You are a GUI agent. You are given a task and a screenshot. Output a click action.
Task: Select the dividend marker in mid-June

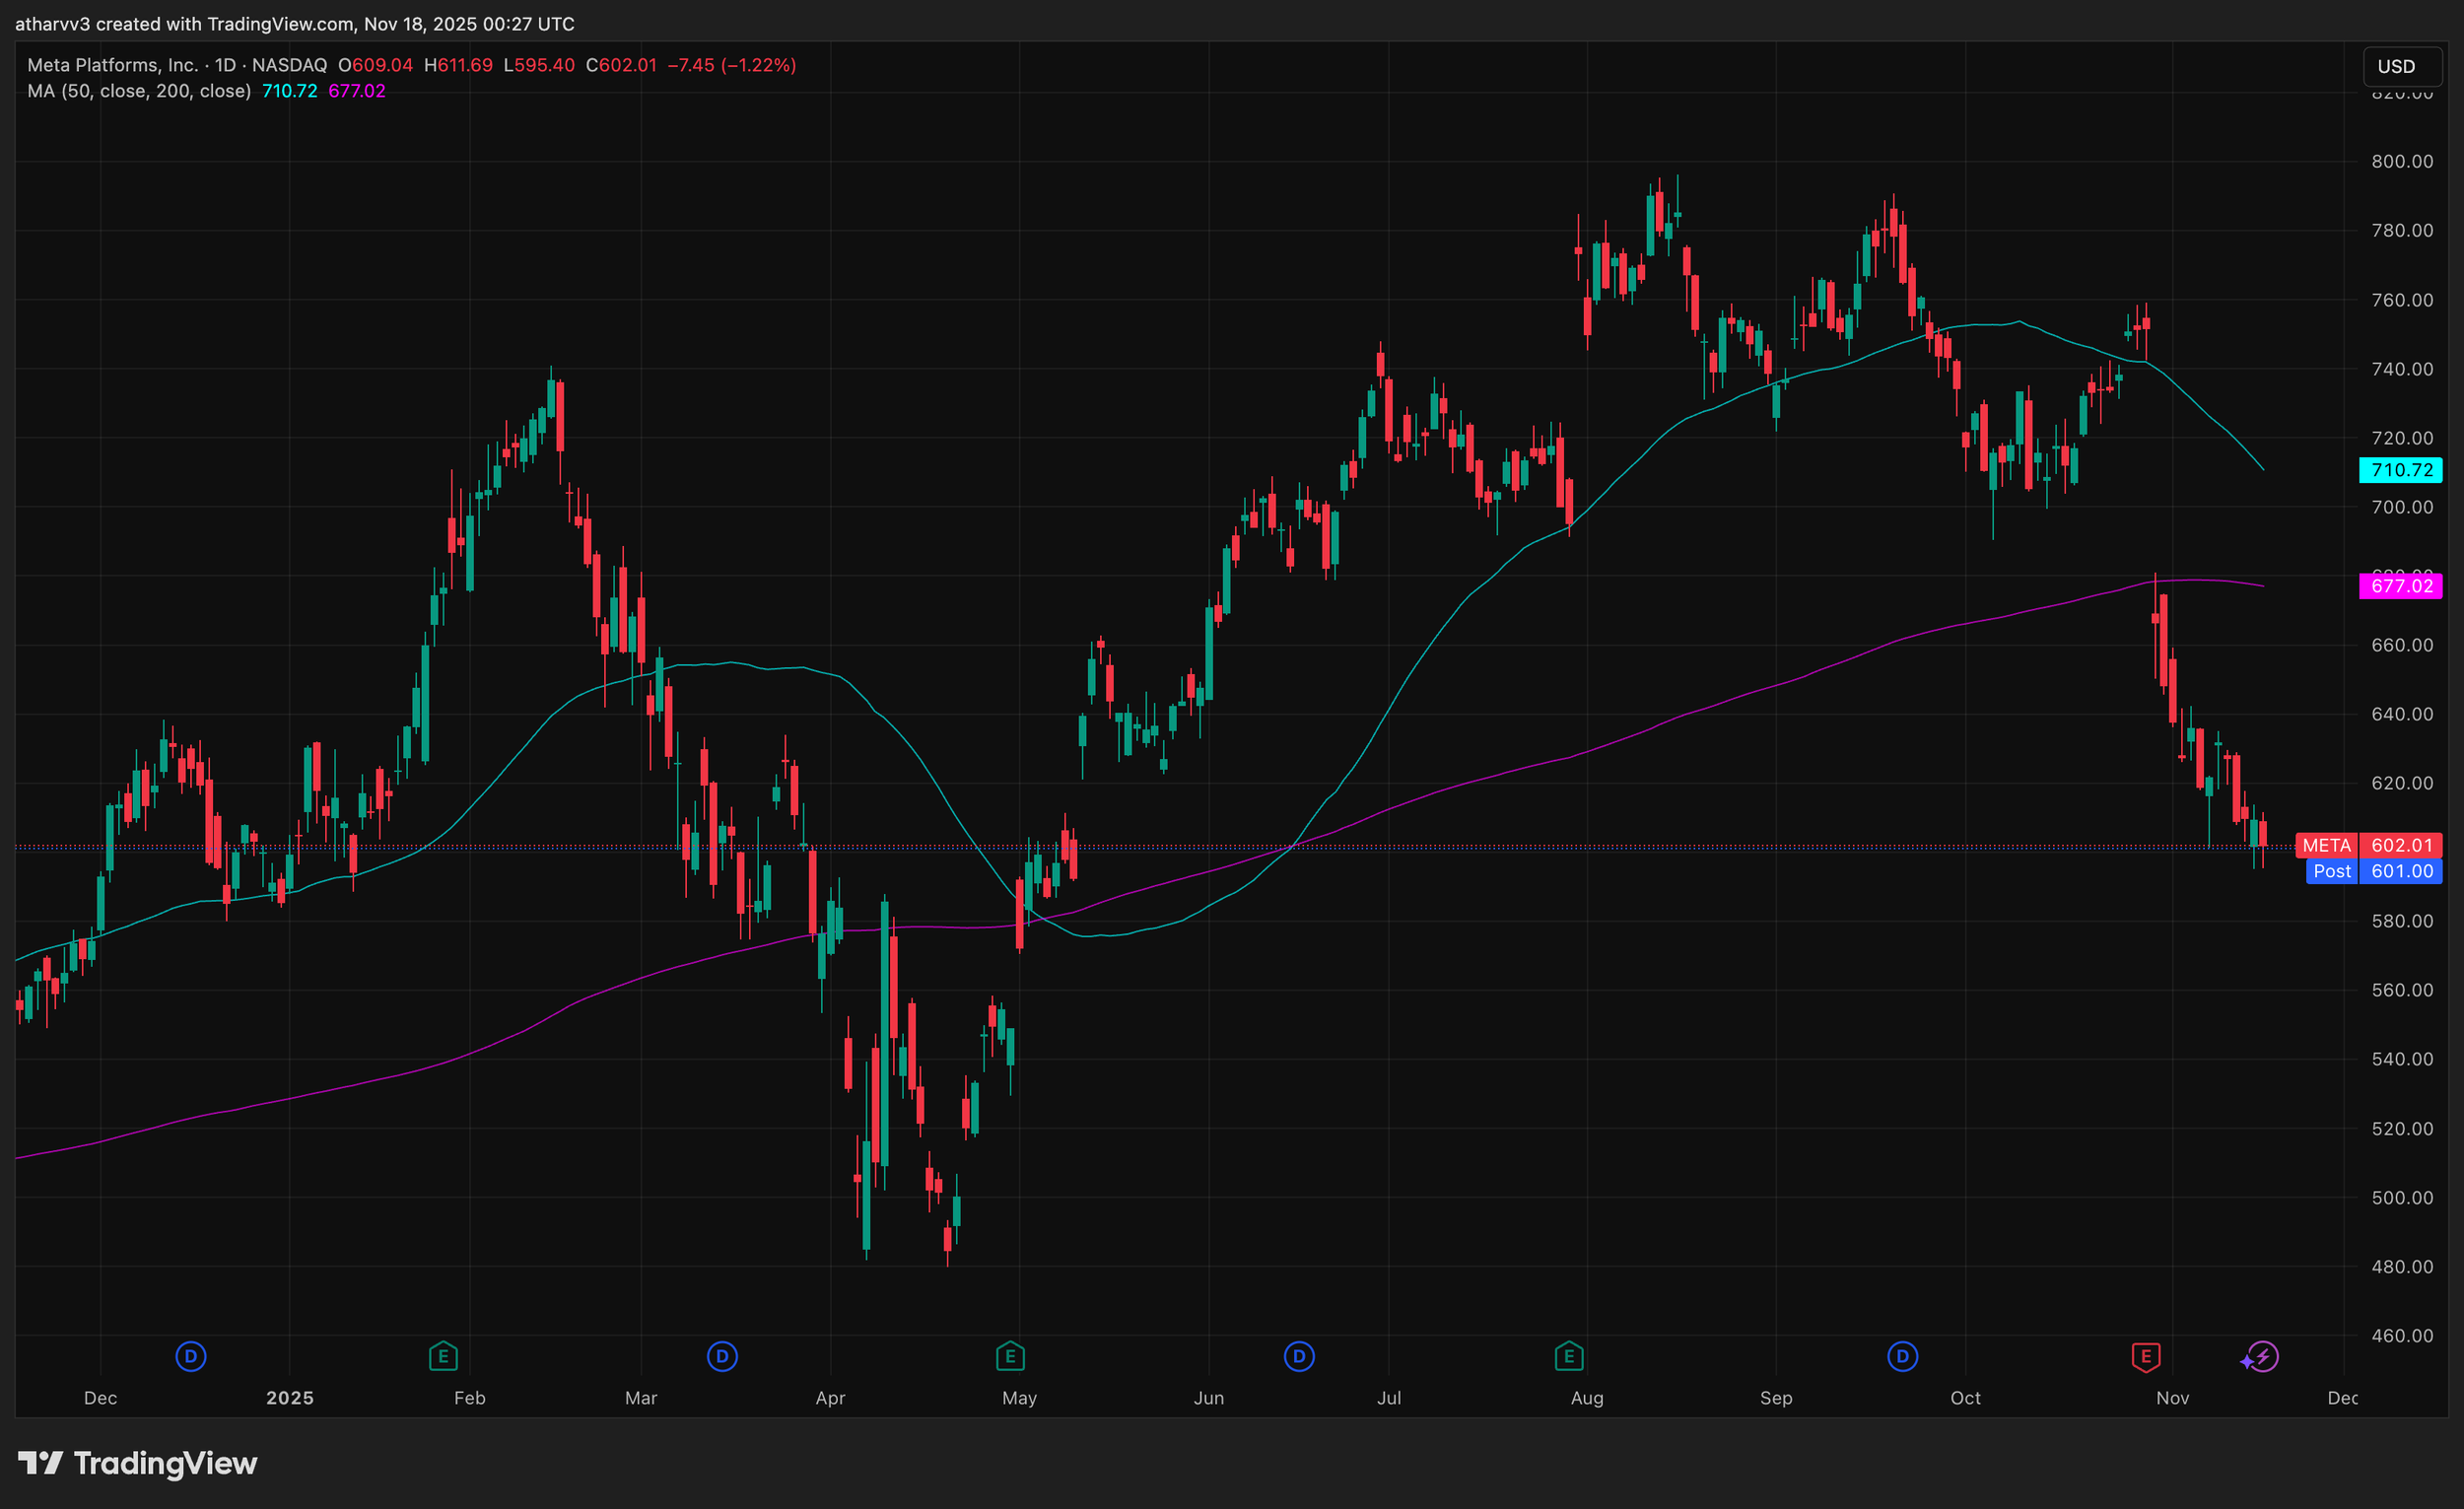coord(1299,1357)
